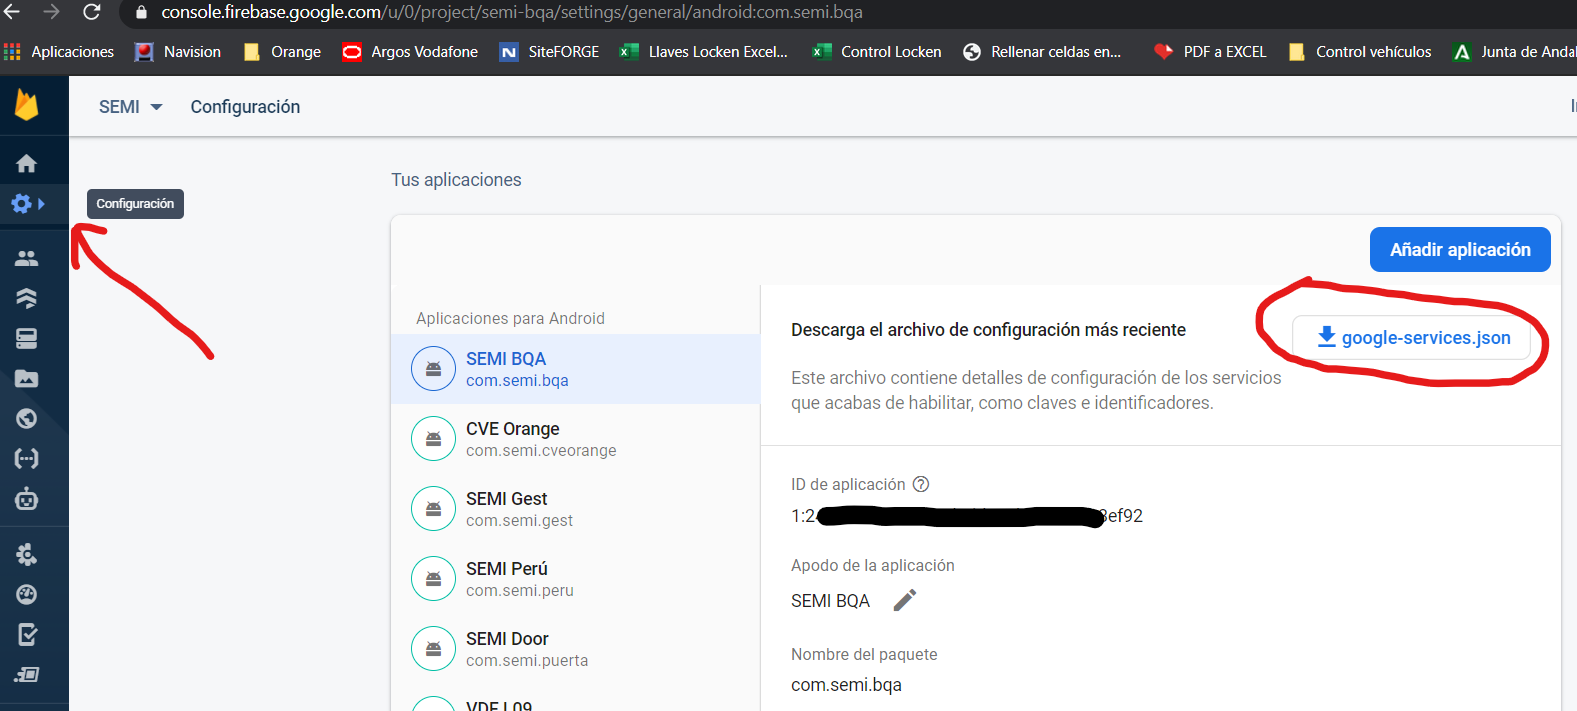
Task: Open PDF a EXCEL bookmark
Action: 1210,52
